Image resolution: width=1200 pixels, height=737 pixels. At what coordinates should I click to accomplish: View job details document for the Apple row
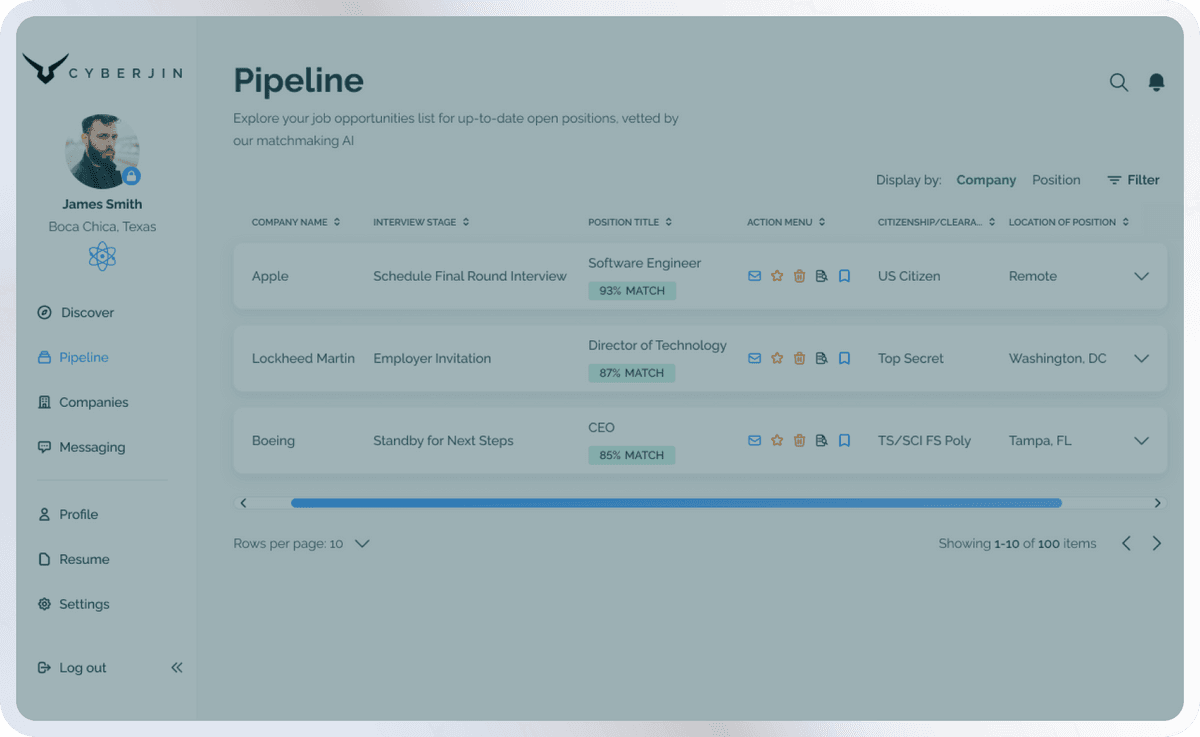tap(821, 276)
